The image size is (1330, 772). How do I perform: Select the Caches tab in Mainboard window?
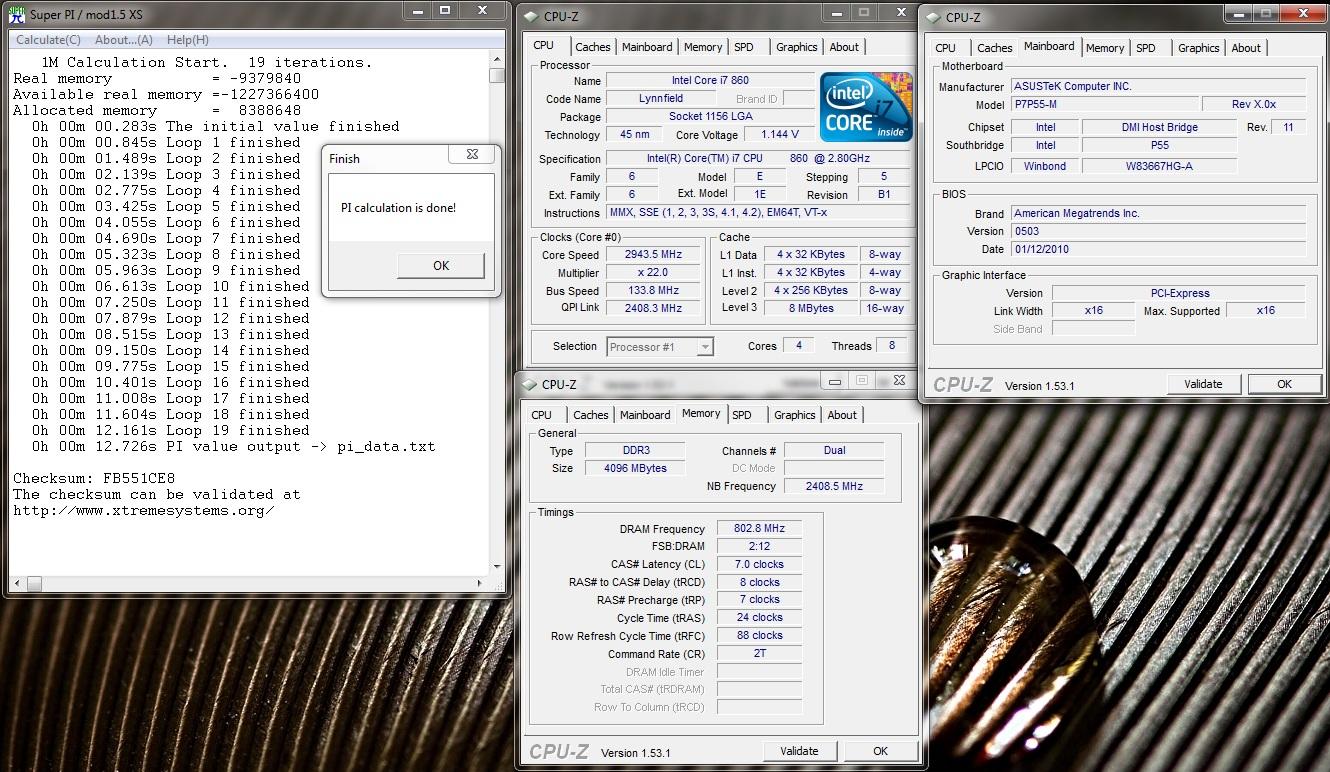995,48
